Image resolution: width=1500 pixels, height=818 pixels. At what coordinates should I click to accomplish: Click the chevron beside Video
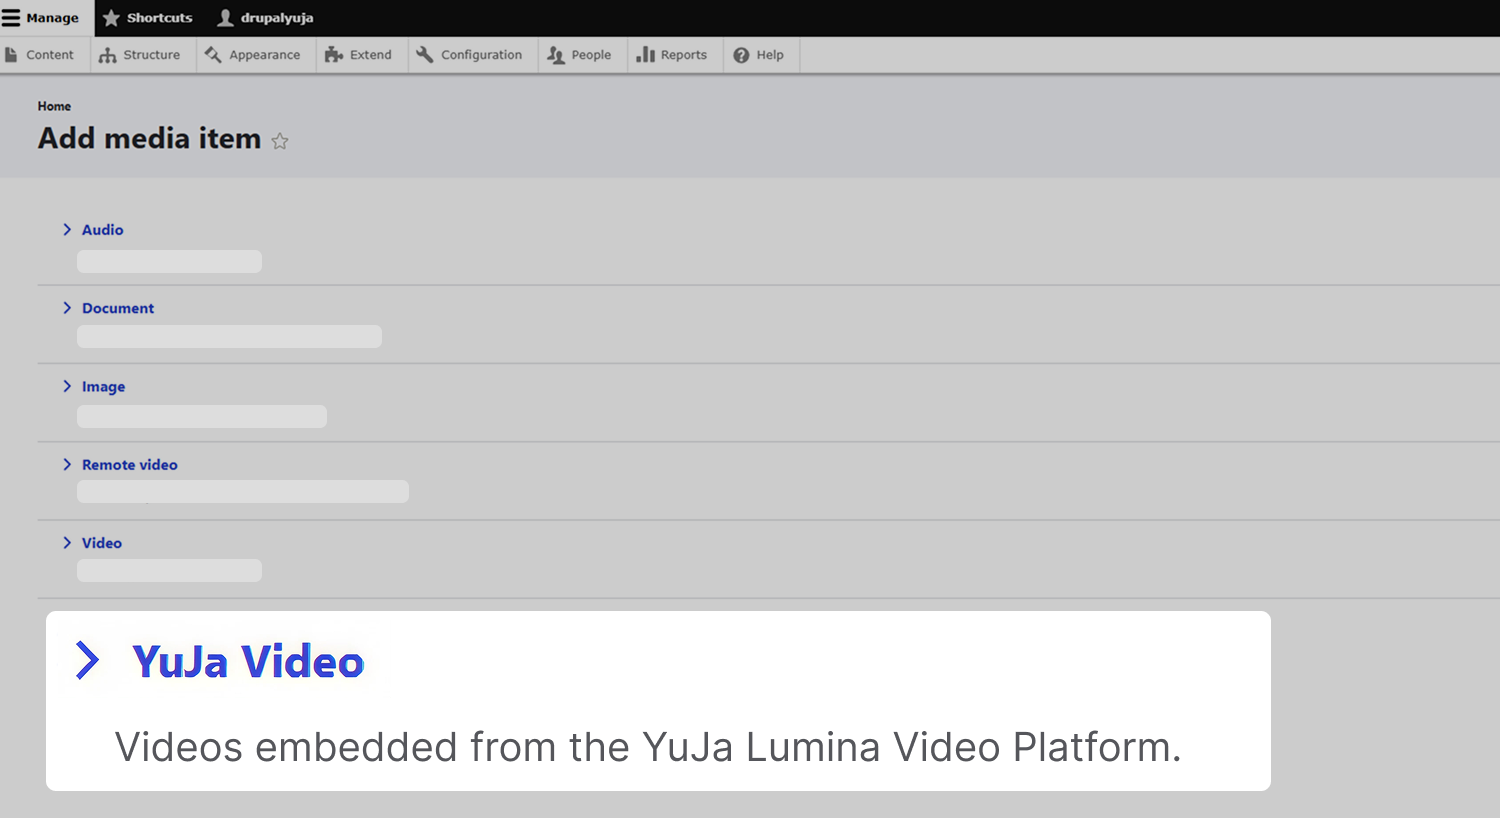pos(67,542)
